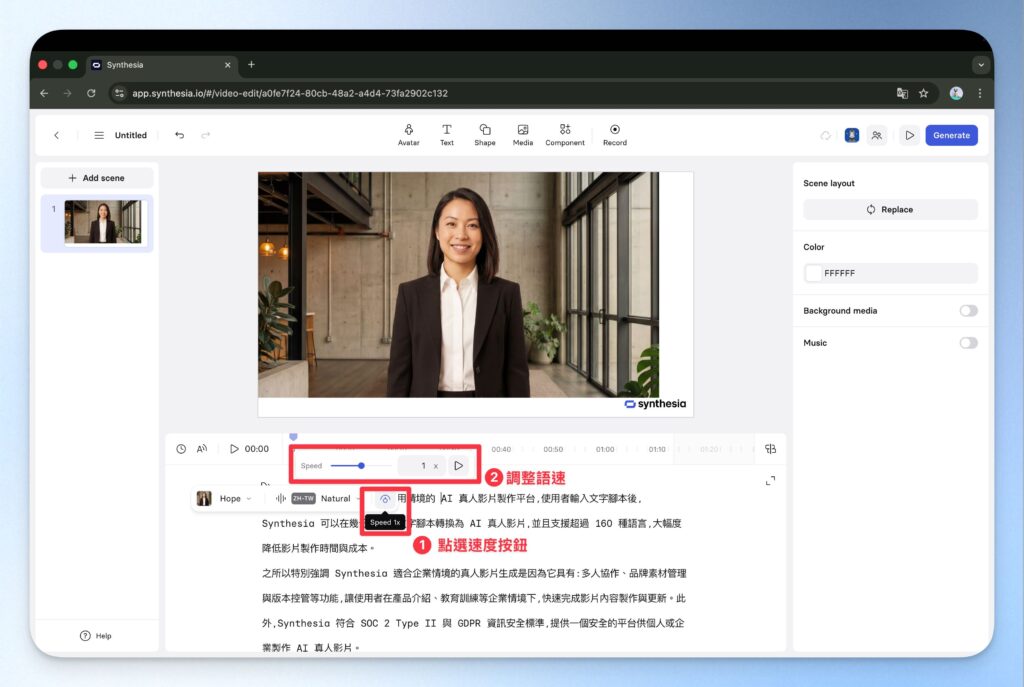Open the hamburger menu beside Untitled
The width and height of the screenshot is (1024, 687).
point(99,135)
